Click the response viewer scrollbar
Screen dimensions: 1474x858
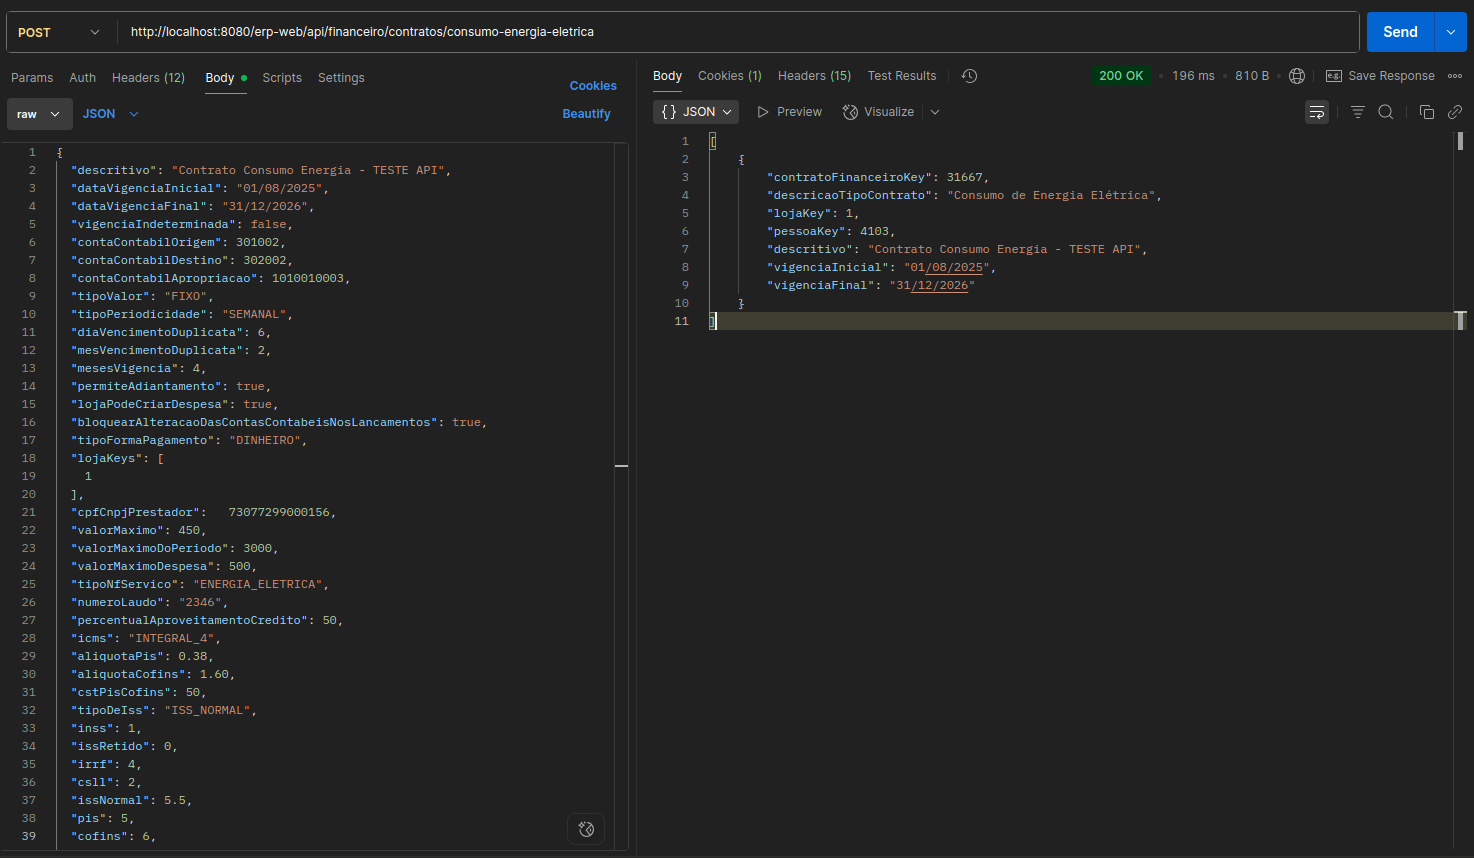click(x=1461, y=141)
